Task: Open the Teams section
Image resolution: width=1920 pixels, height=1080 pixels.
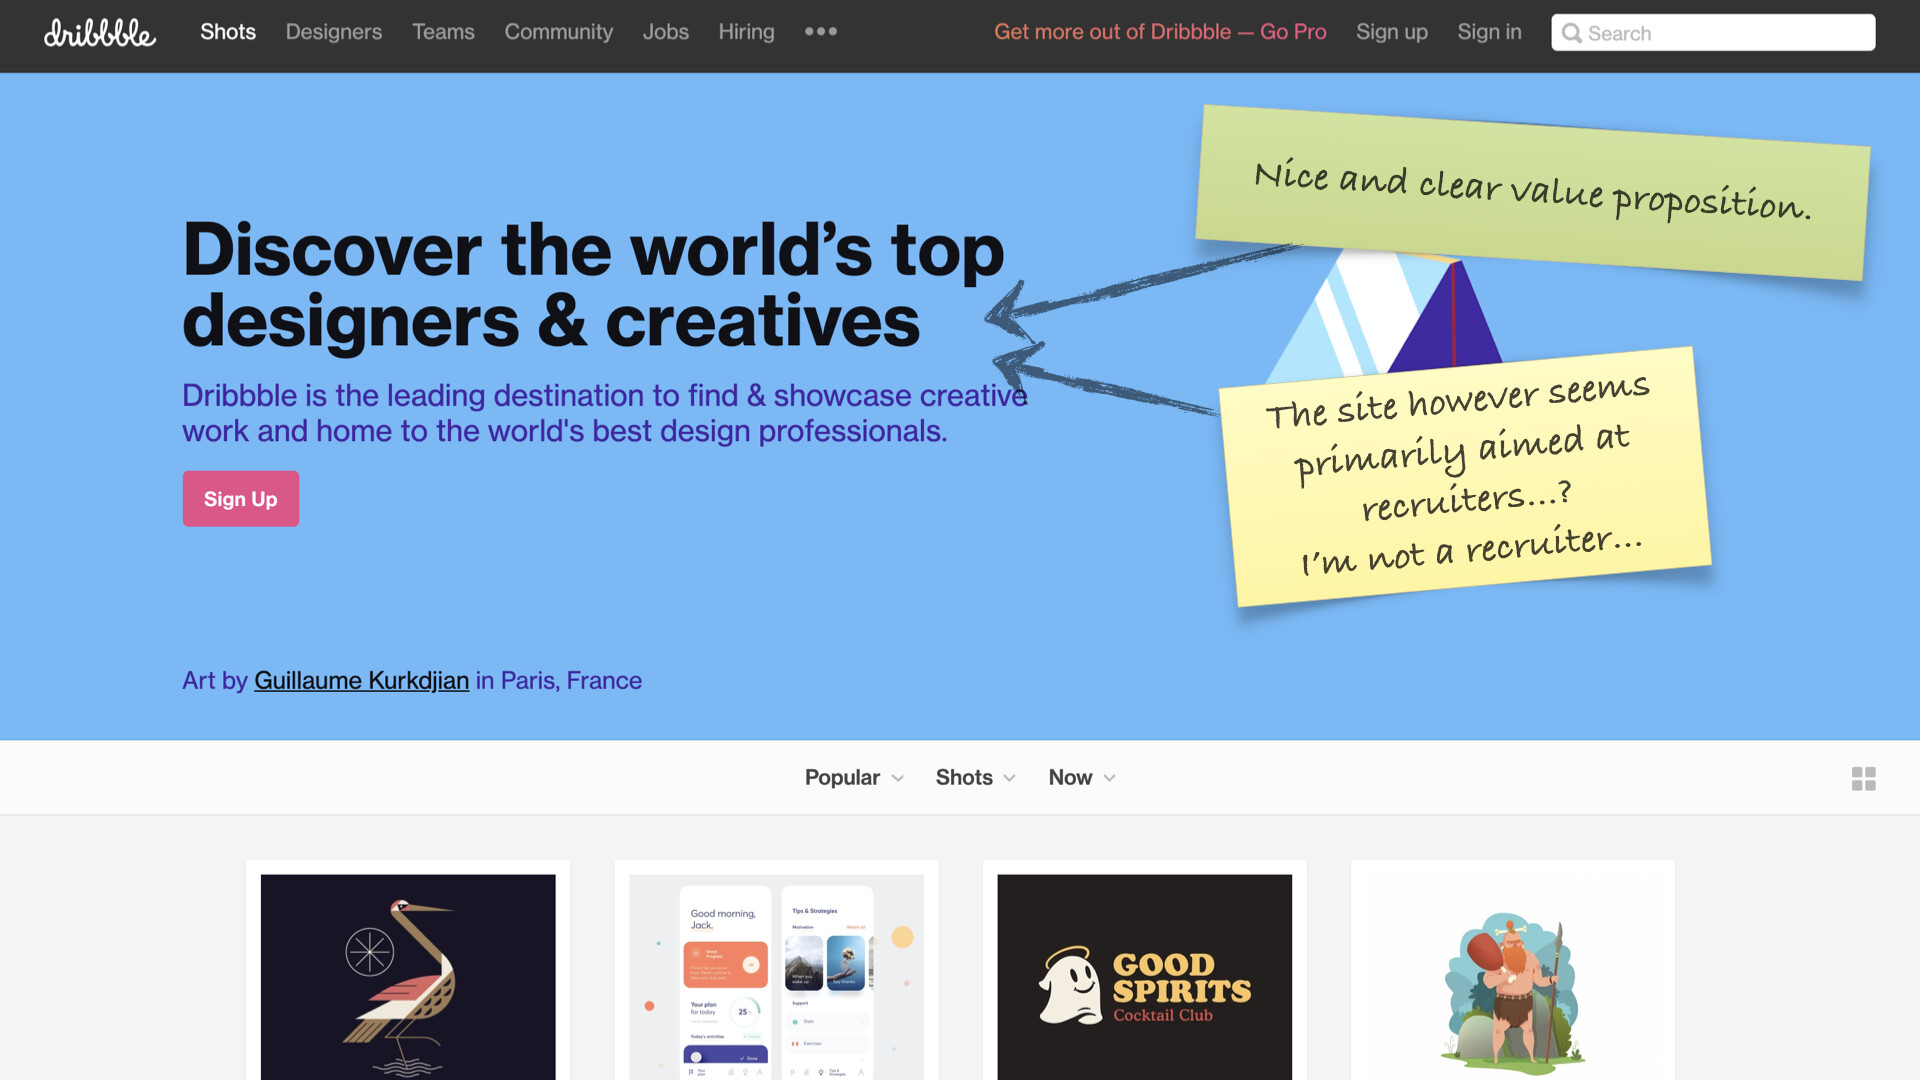Action: coord(443,31)
